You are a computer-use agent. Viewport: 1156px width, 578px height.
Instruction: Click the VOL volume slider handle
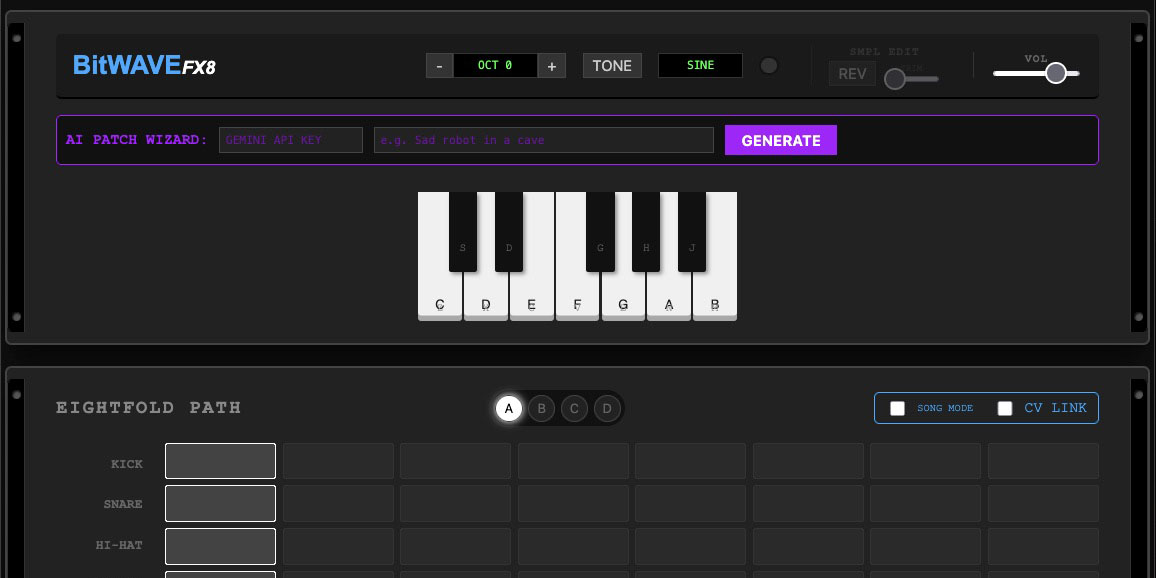click(1055, 73)
